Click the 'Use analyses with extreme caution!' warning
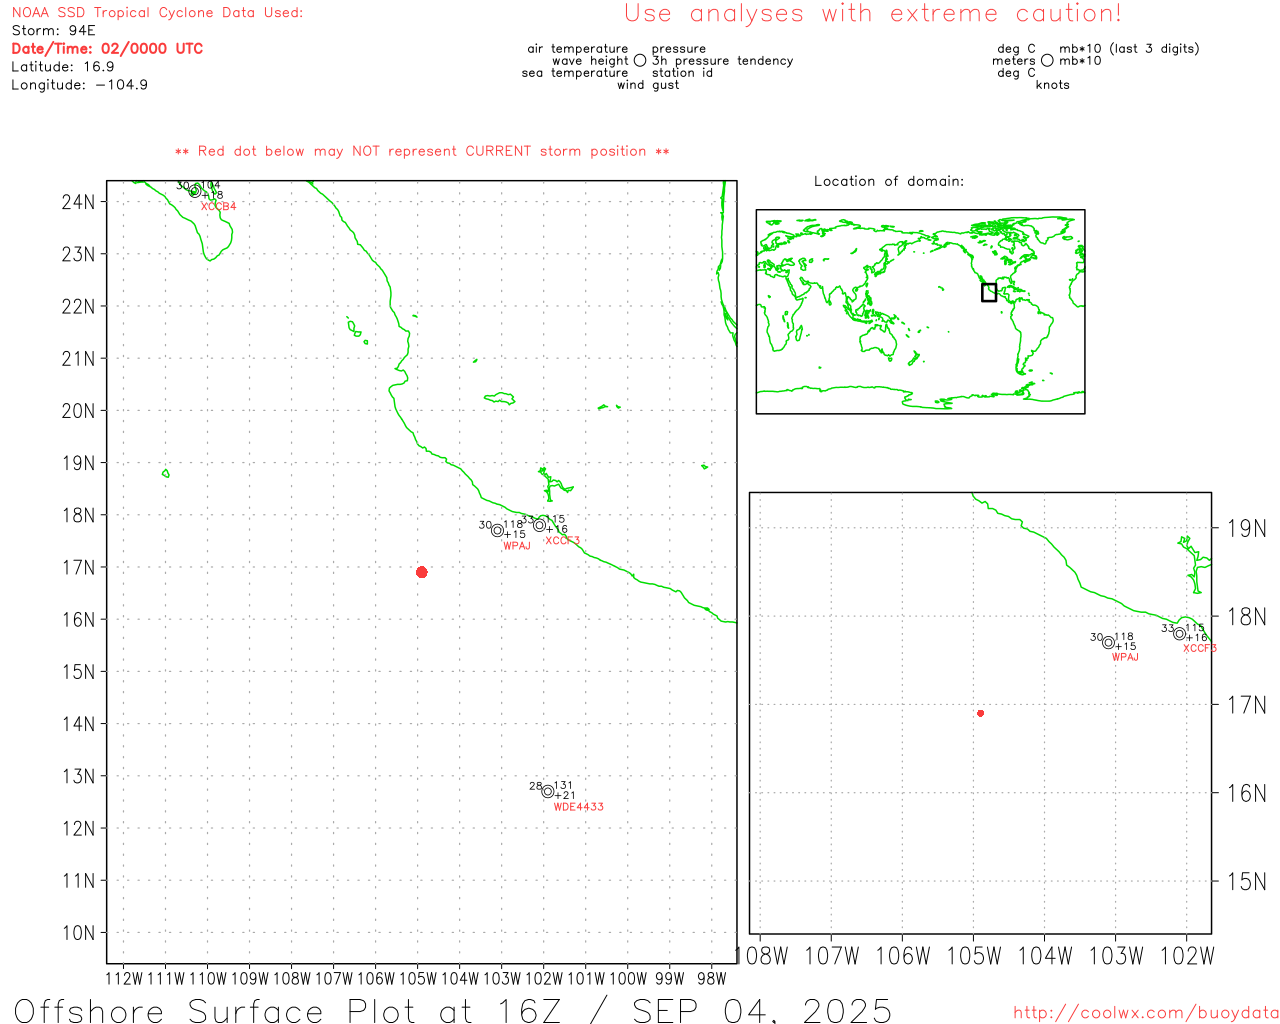1280x1024 pixels. tap(873, 14)
